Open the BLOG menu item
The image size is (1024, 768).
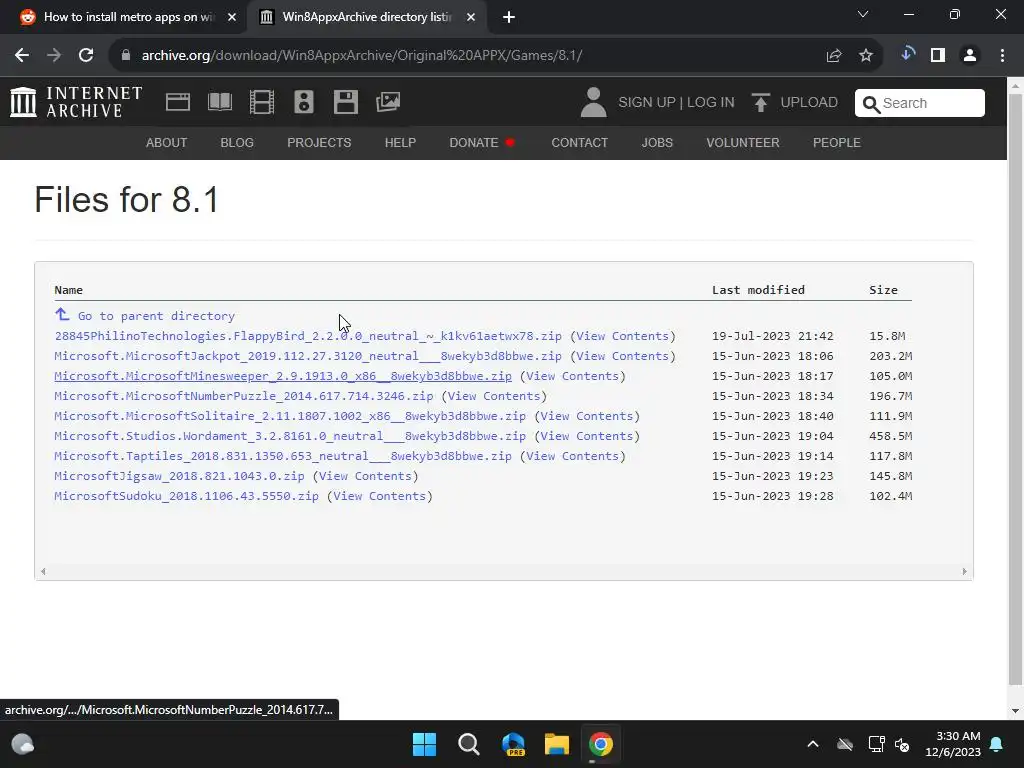click(237, 142)
